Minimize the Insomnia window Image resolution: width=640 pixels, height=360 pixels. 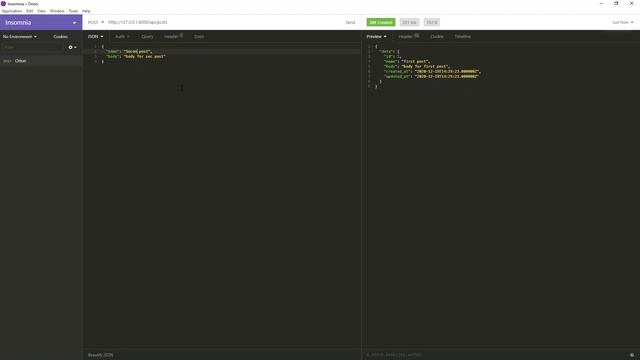(x=601, y=4)
